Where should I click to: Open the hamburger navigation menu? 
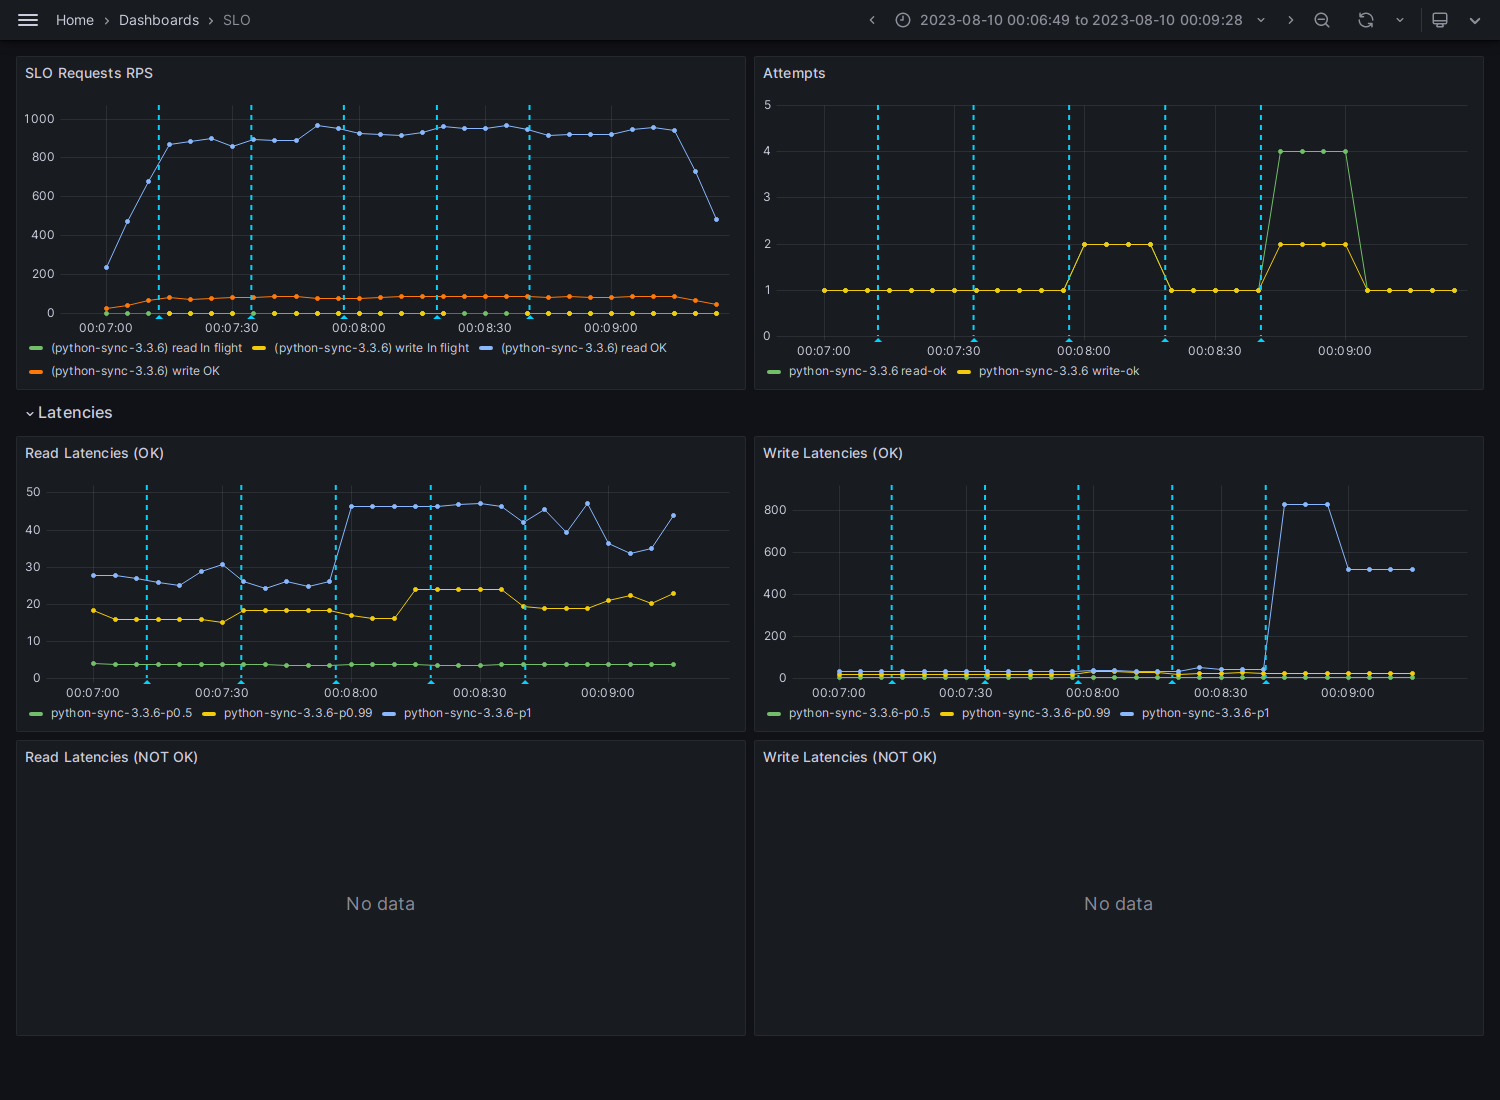[28, 20]
